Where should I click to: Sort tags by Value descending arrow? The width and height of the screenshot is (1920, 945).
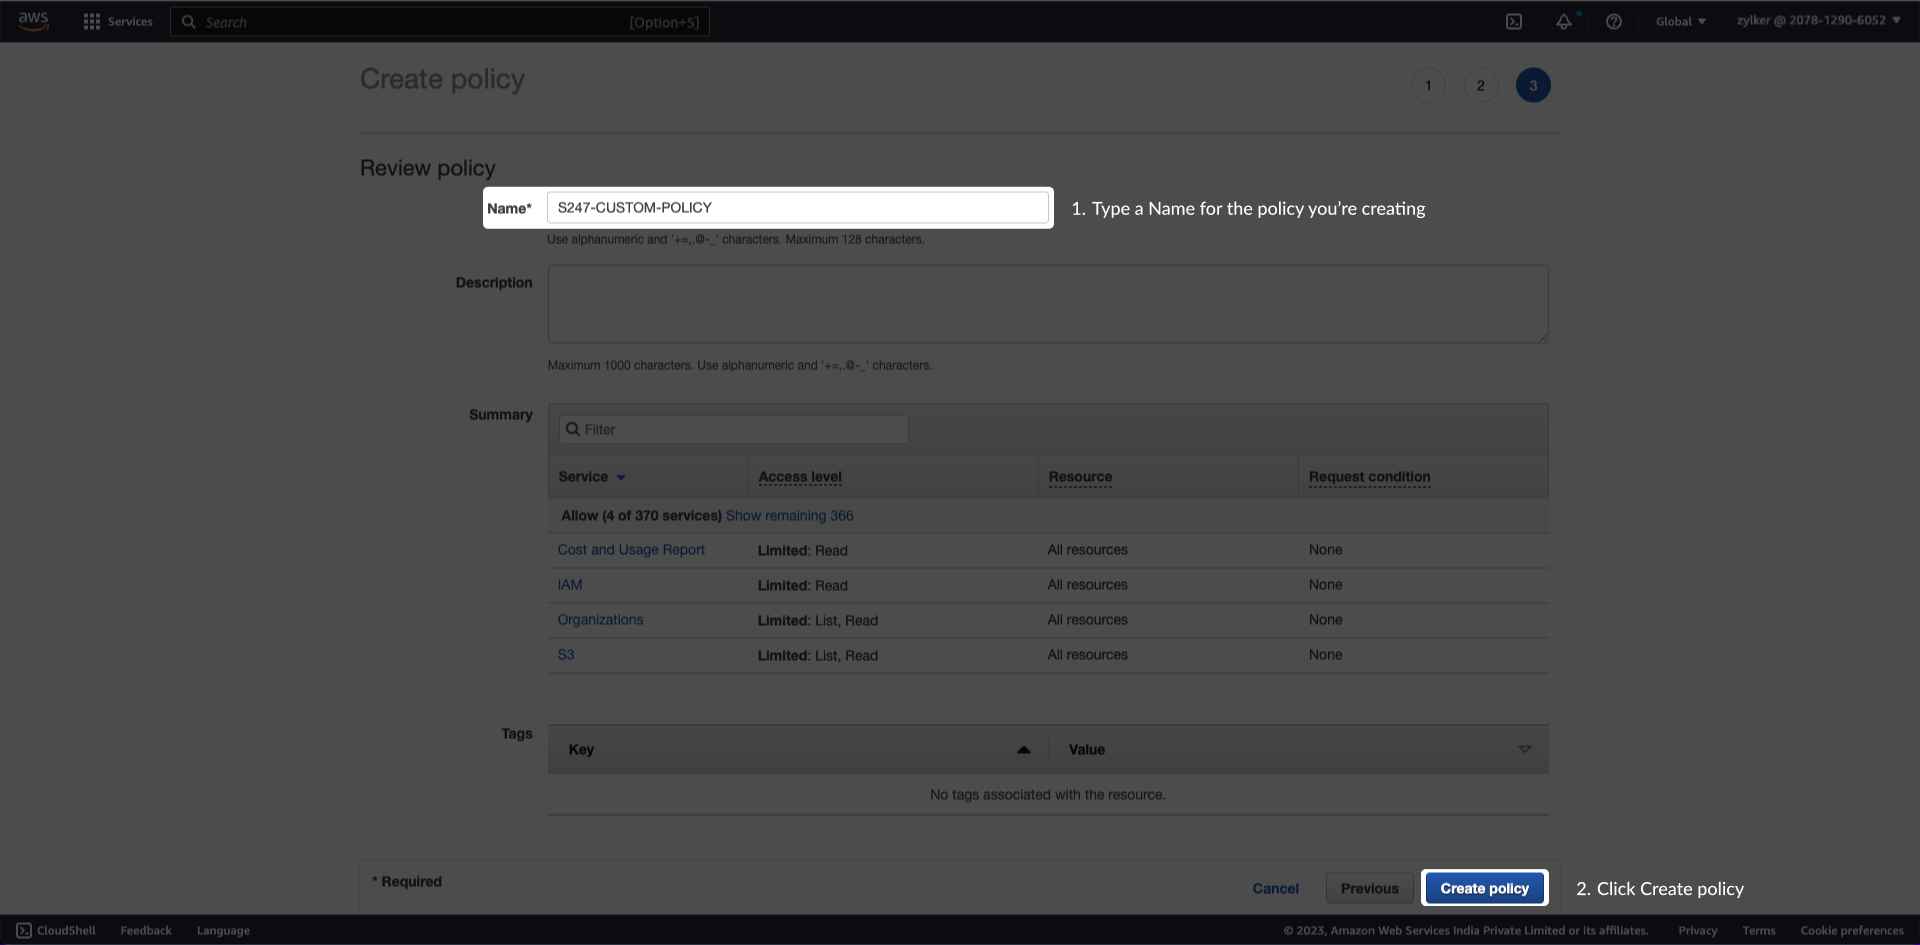coord(1524,750)
